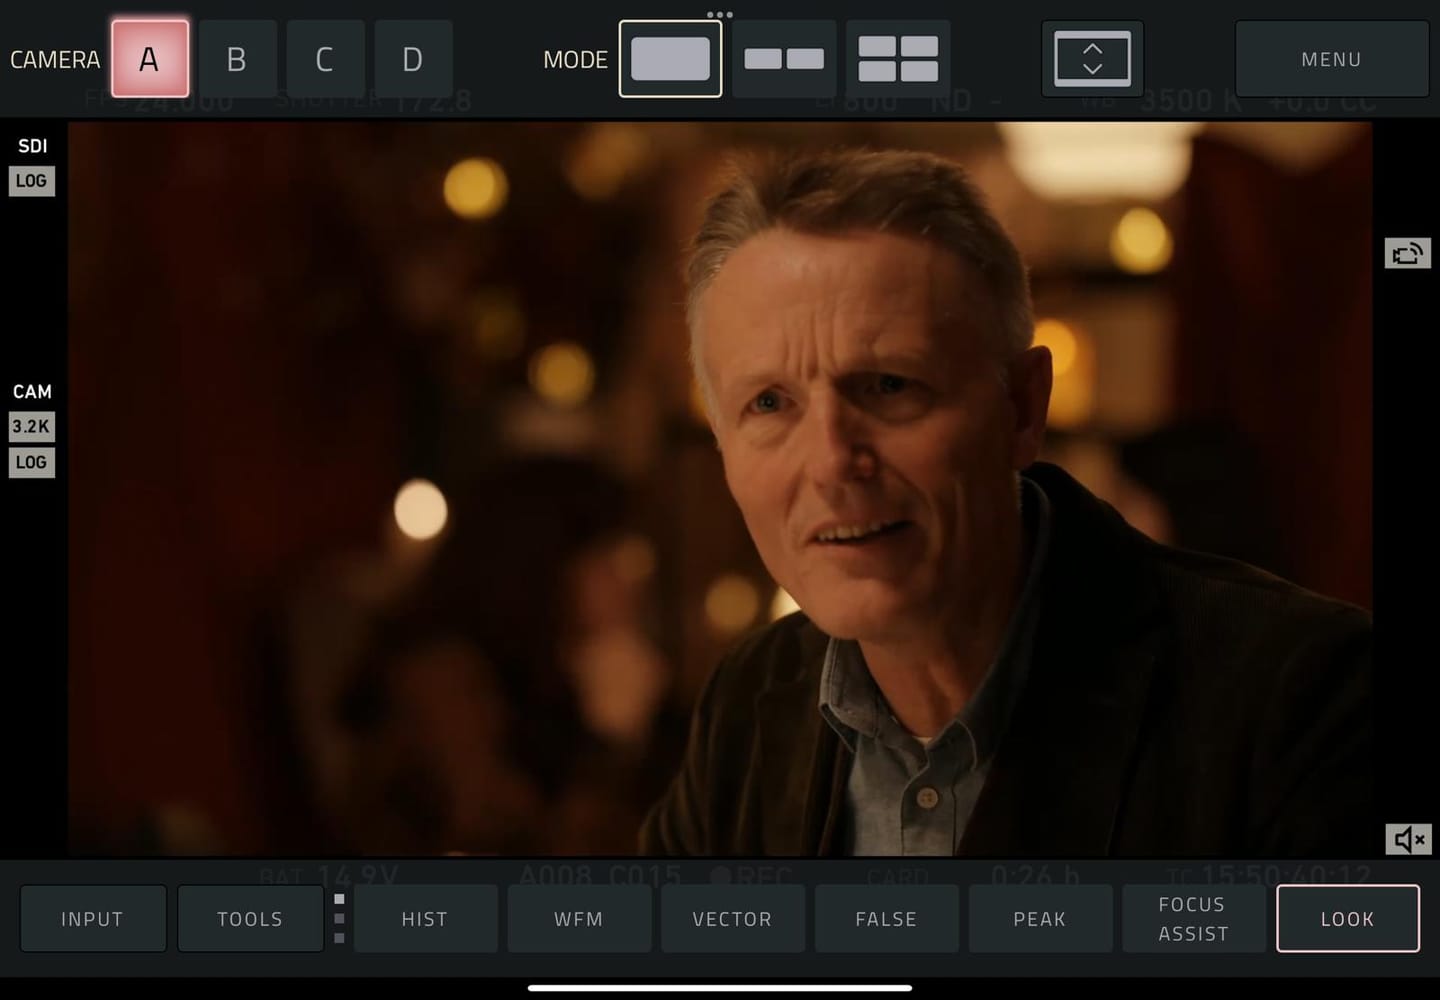Open the MENU
The image size is (1440, 1000).
pos(1331,59)
